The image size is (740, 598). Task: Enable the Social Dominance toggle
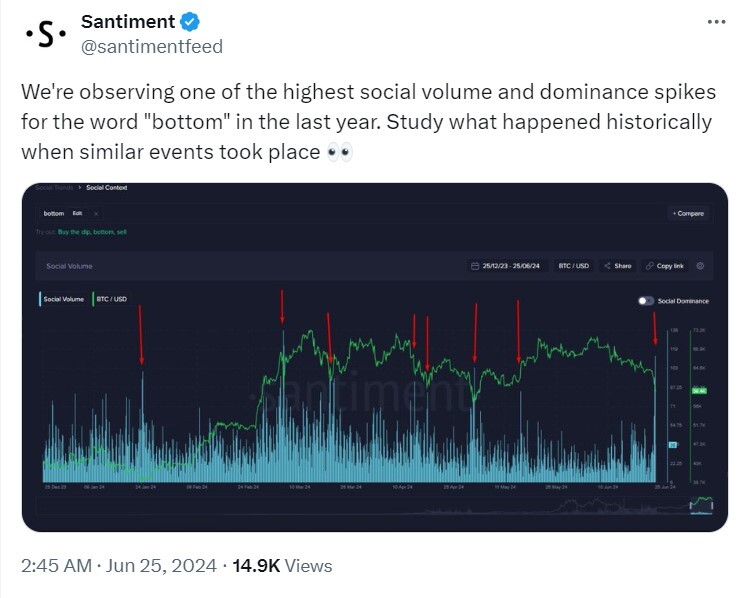[x=646, y=301]
